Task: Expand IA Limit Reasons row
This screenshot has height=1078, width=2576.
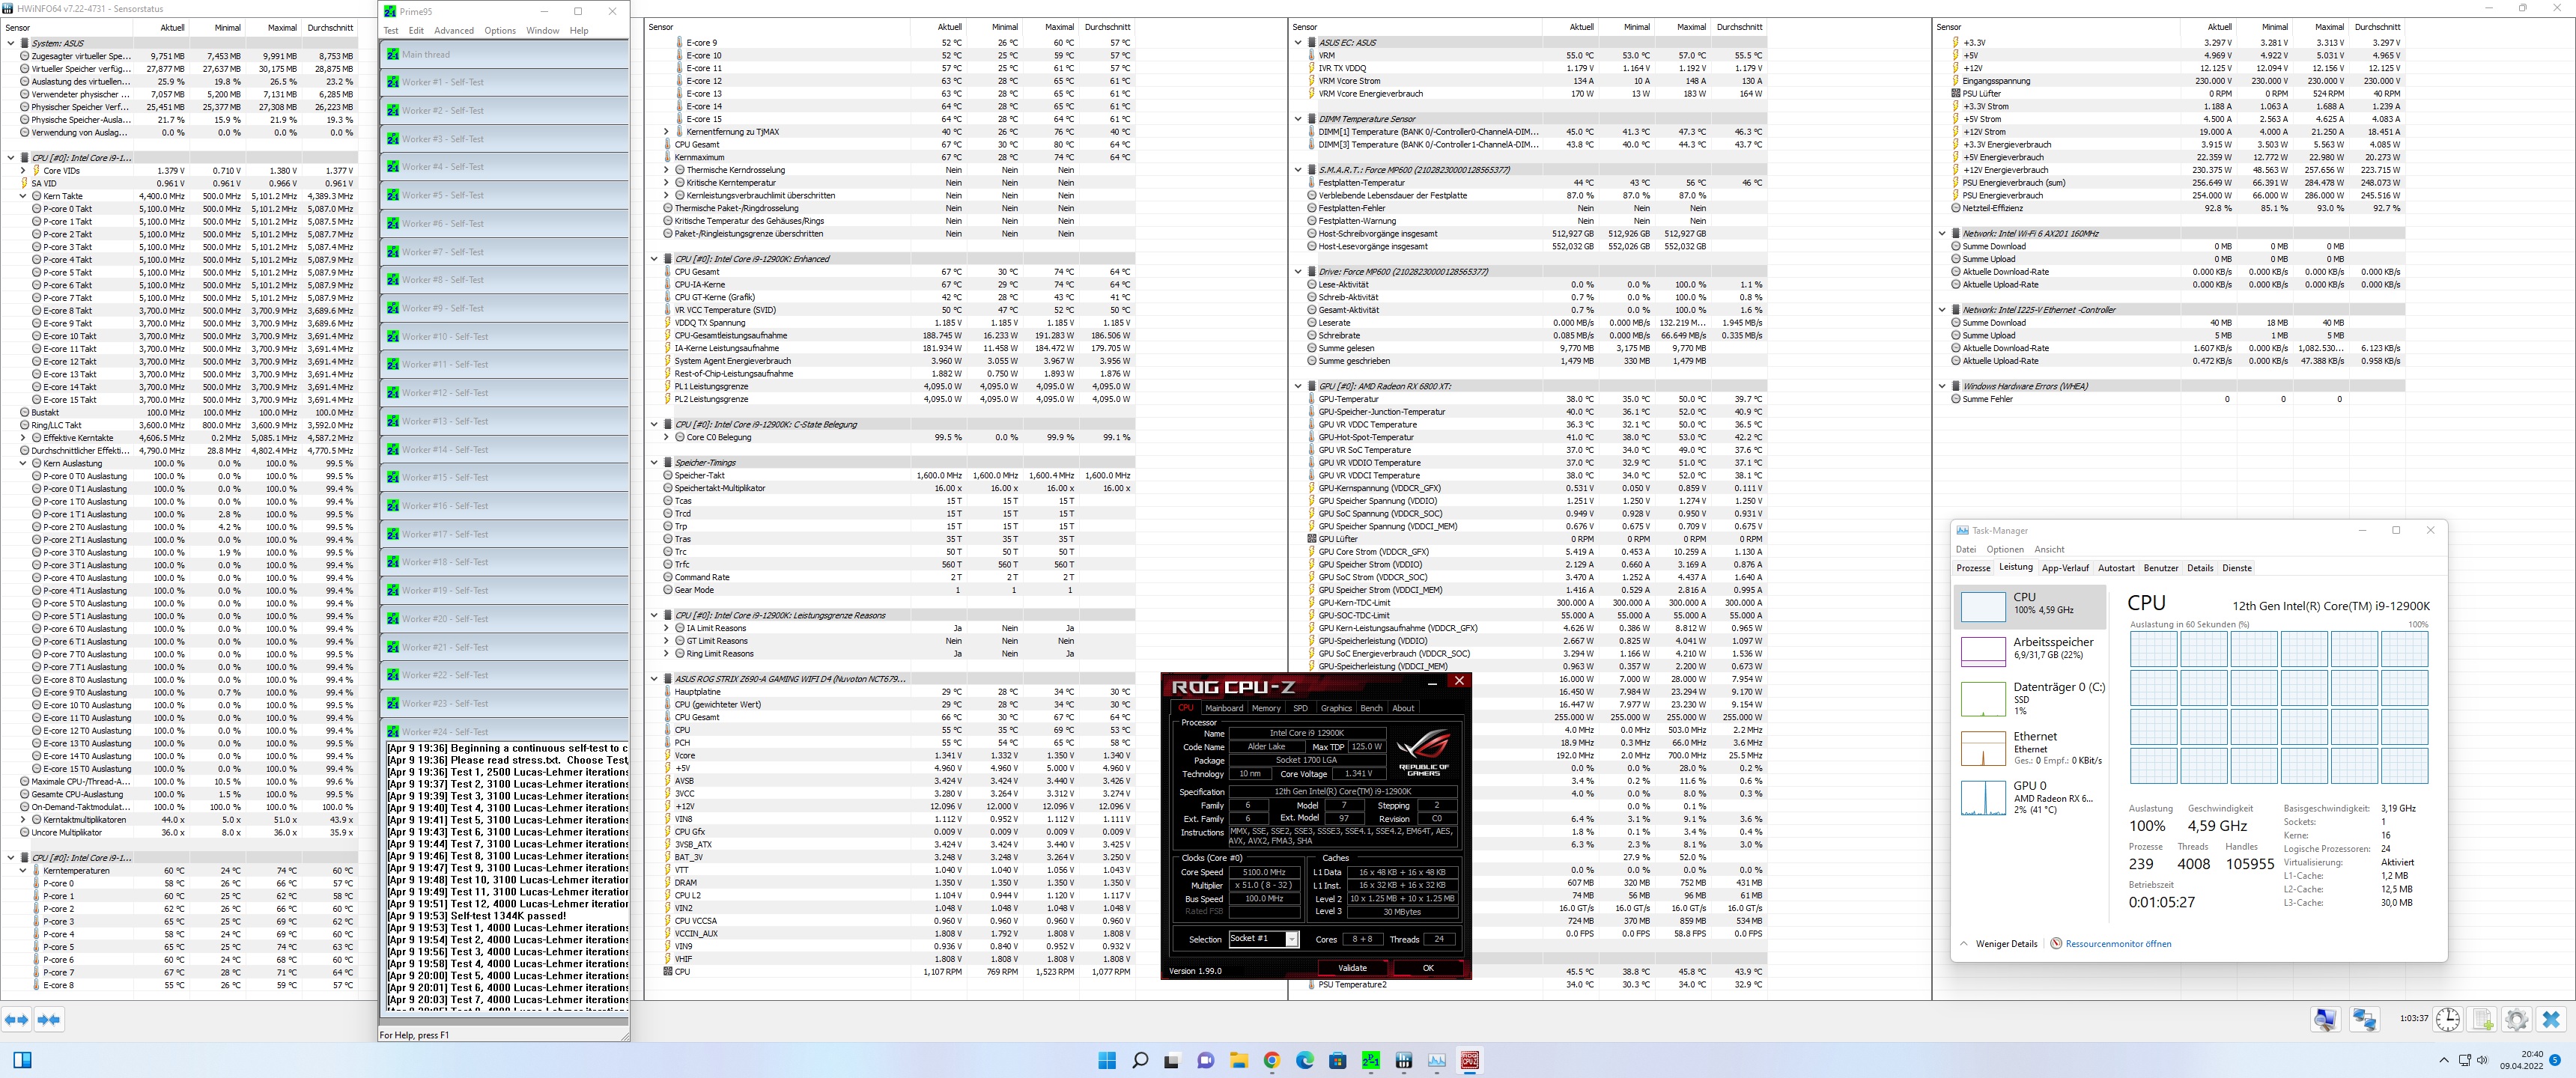Action: point(667,629)
